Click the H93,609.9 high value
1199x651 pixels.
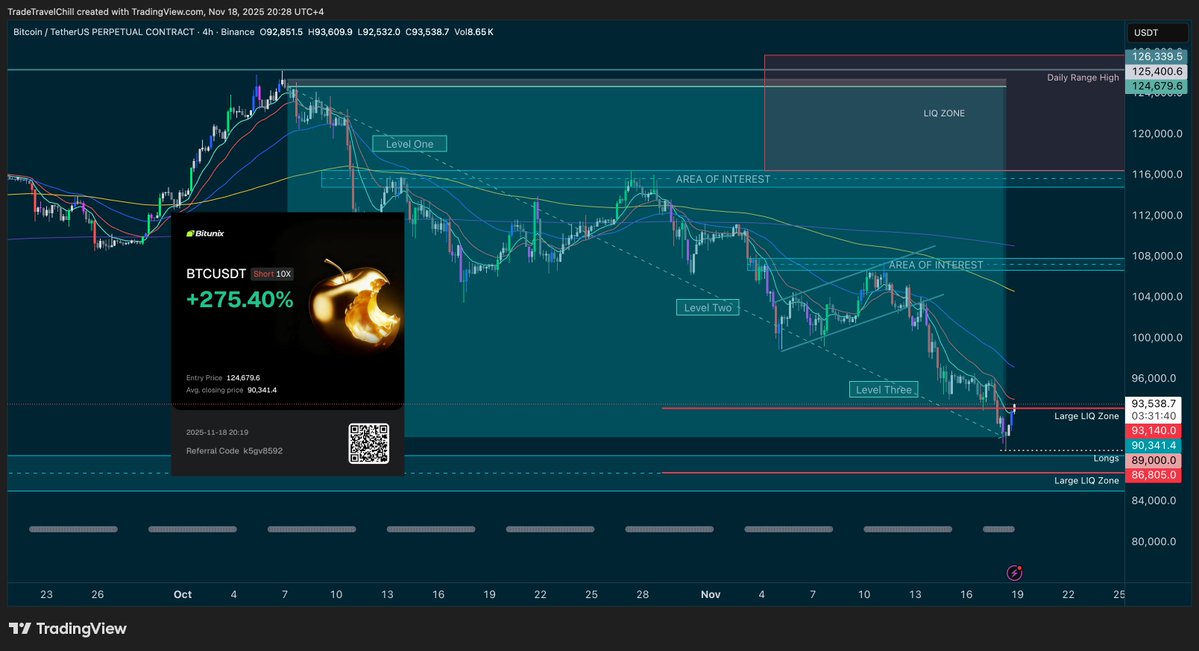tap(330, 32)
